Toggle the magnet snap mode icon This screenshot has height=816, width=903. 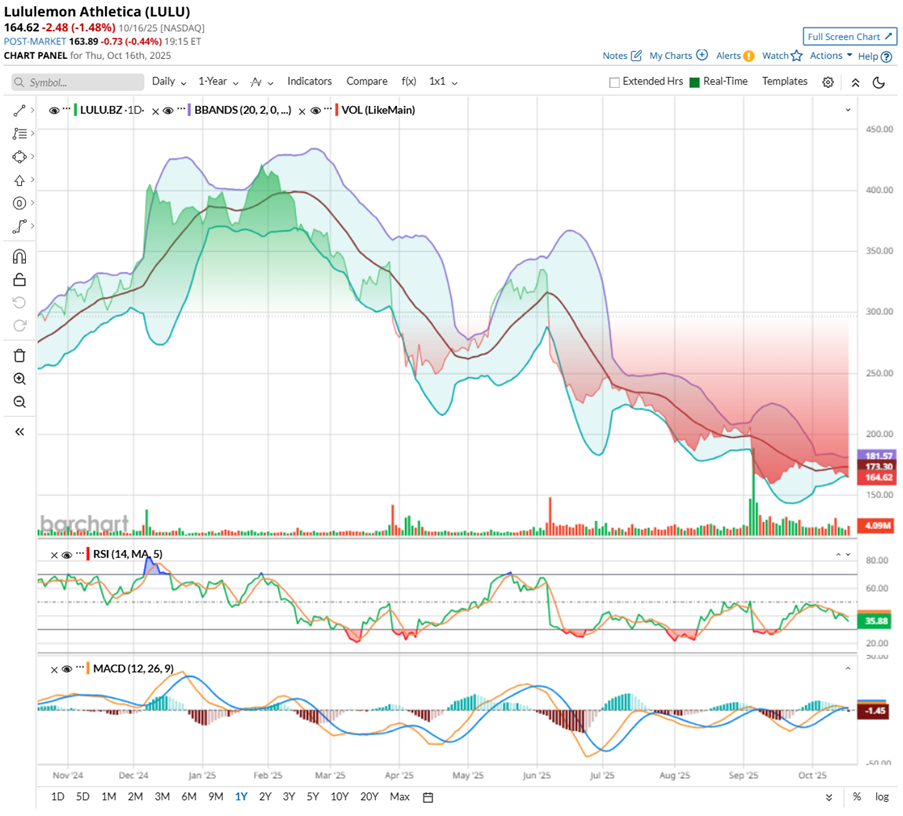19,256
